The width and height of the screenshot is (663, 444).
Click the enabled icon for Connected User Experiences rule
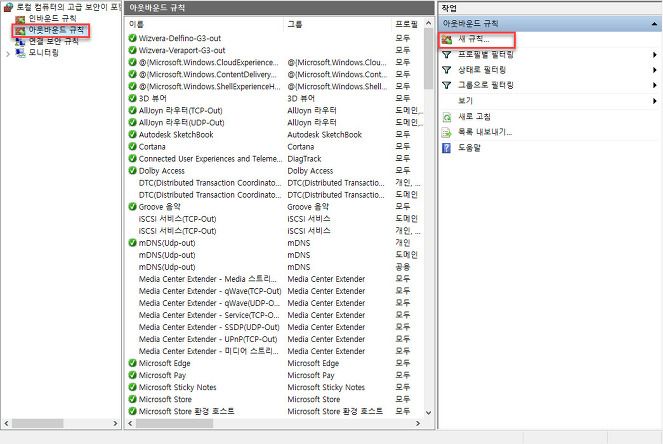coord(132,159)
